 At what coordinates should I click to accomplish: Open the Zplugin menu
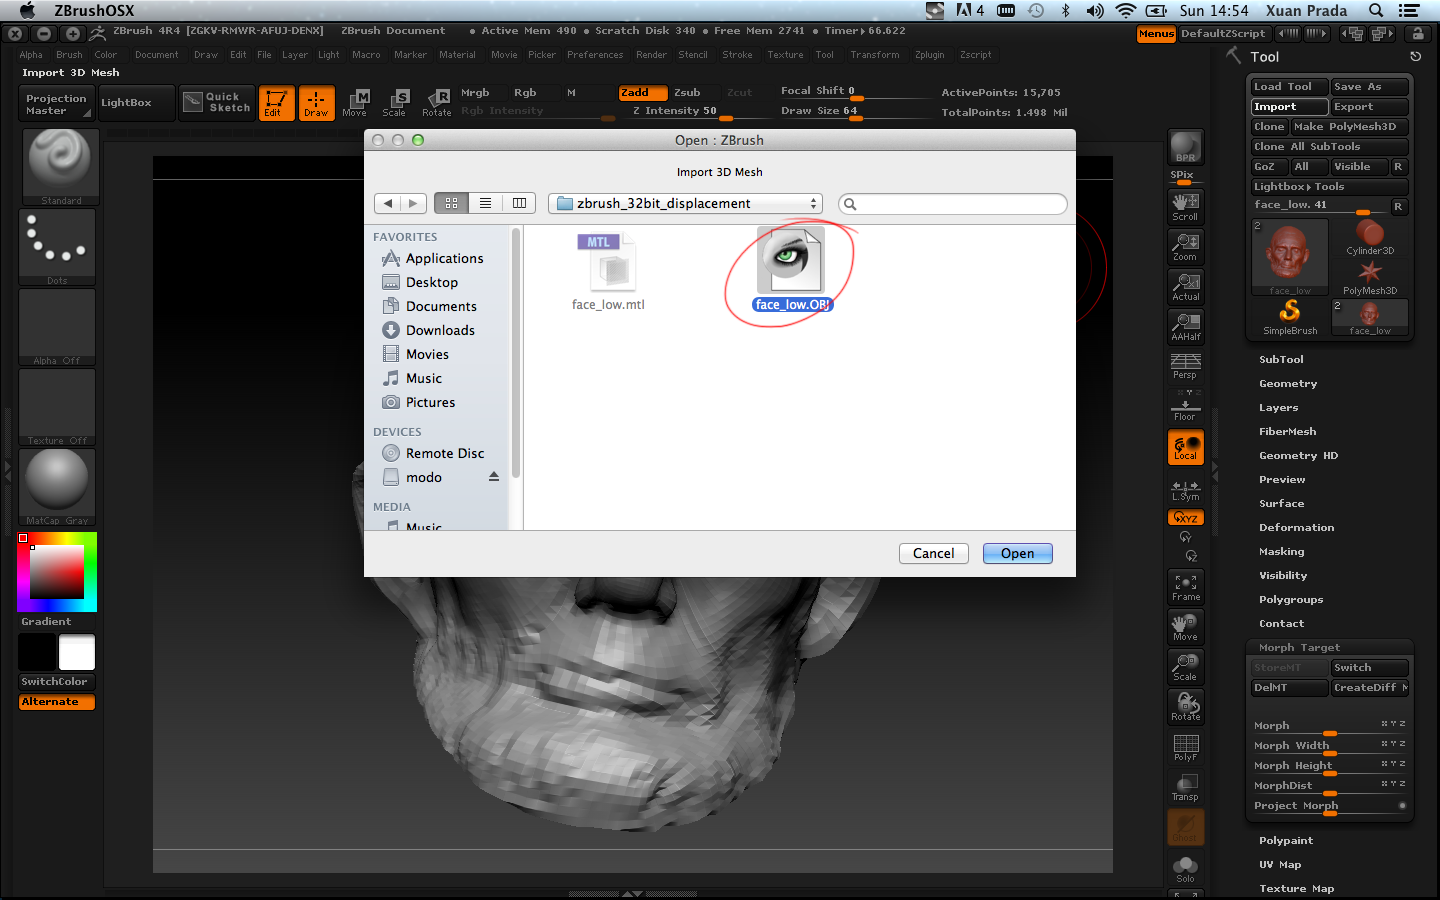(930, 55)
